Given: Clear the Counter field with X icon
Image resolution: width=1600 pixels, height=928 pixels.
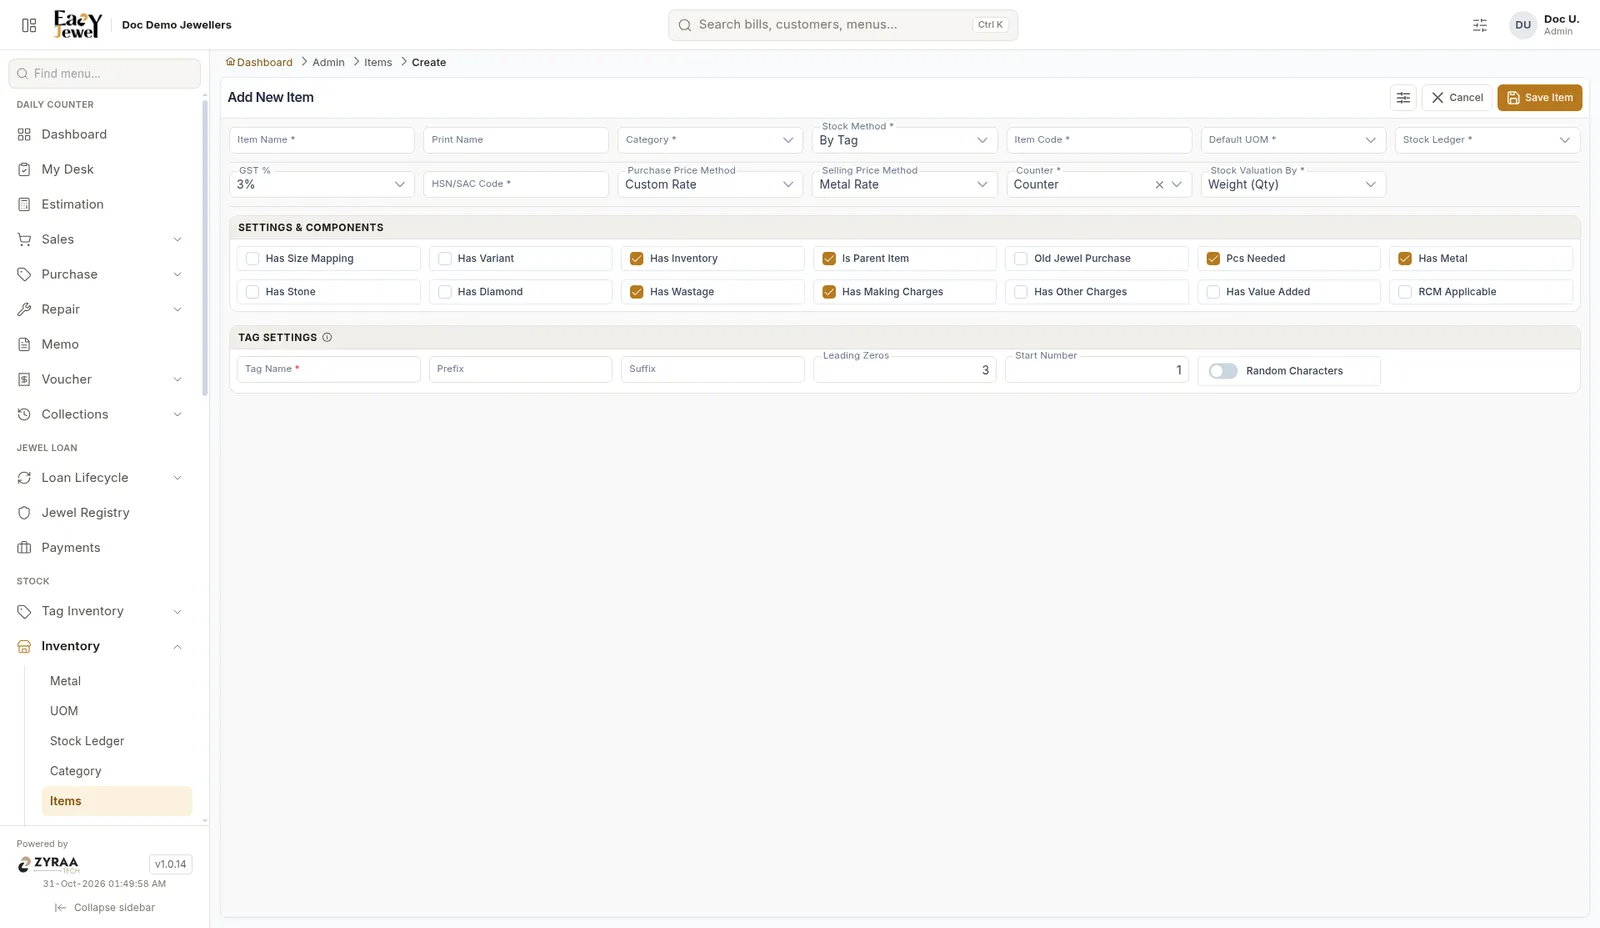Looking at the screenshot, I should coord(1159,185).
